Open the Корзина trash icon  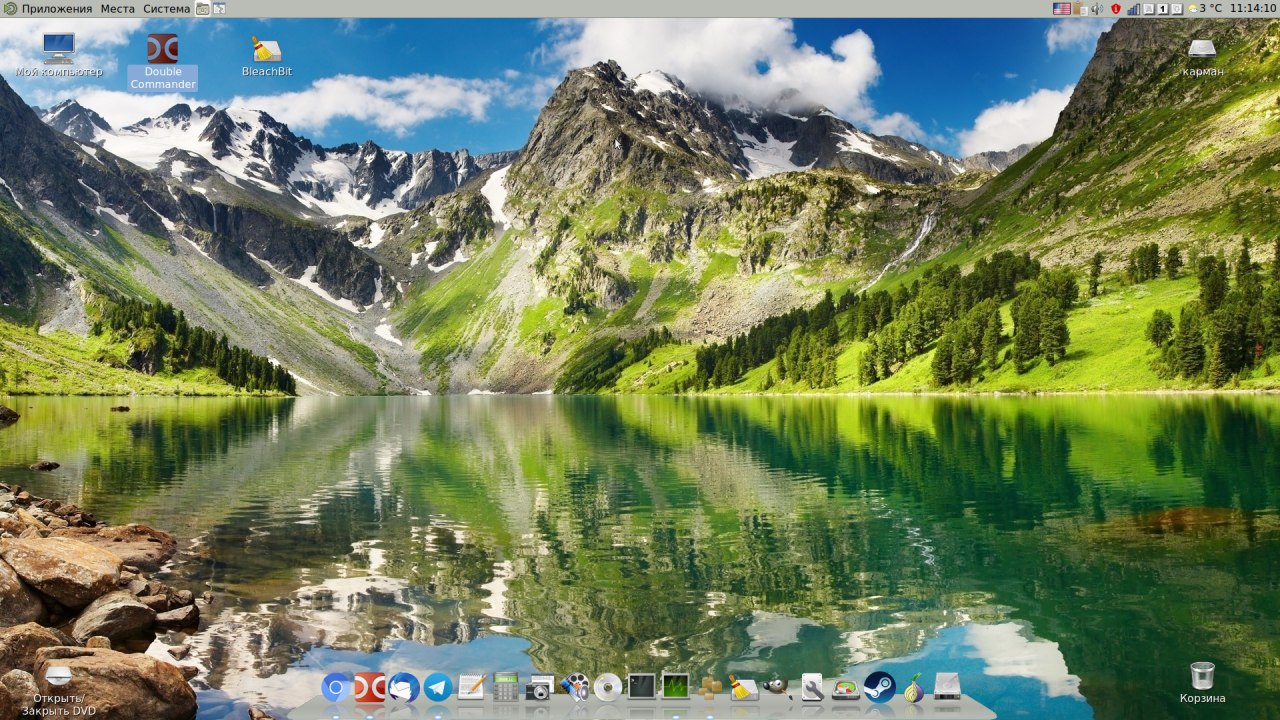[1202, 682]
